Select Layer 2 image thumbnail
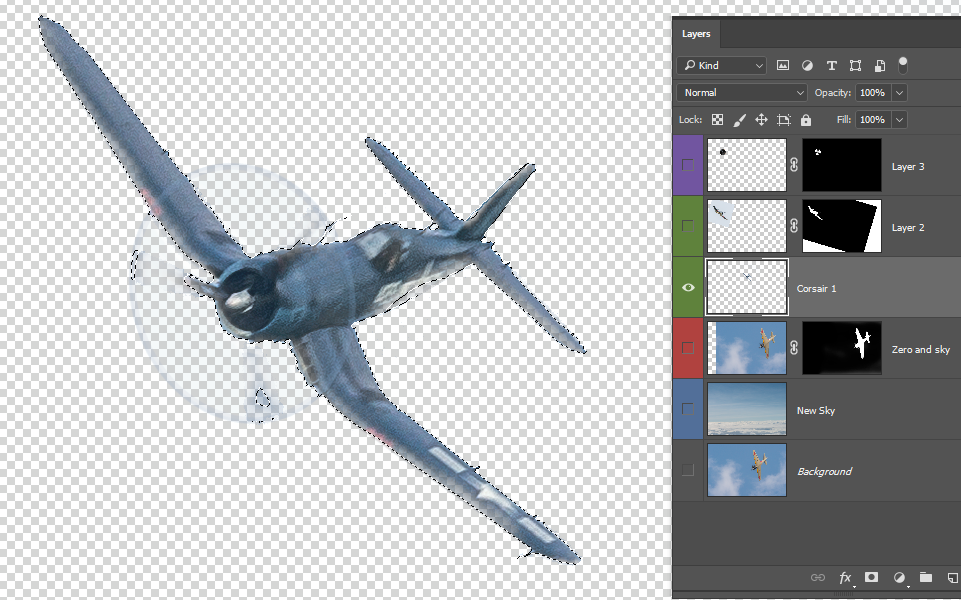 coord(746,226)
